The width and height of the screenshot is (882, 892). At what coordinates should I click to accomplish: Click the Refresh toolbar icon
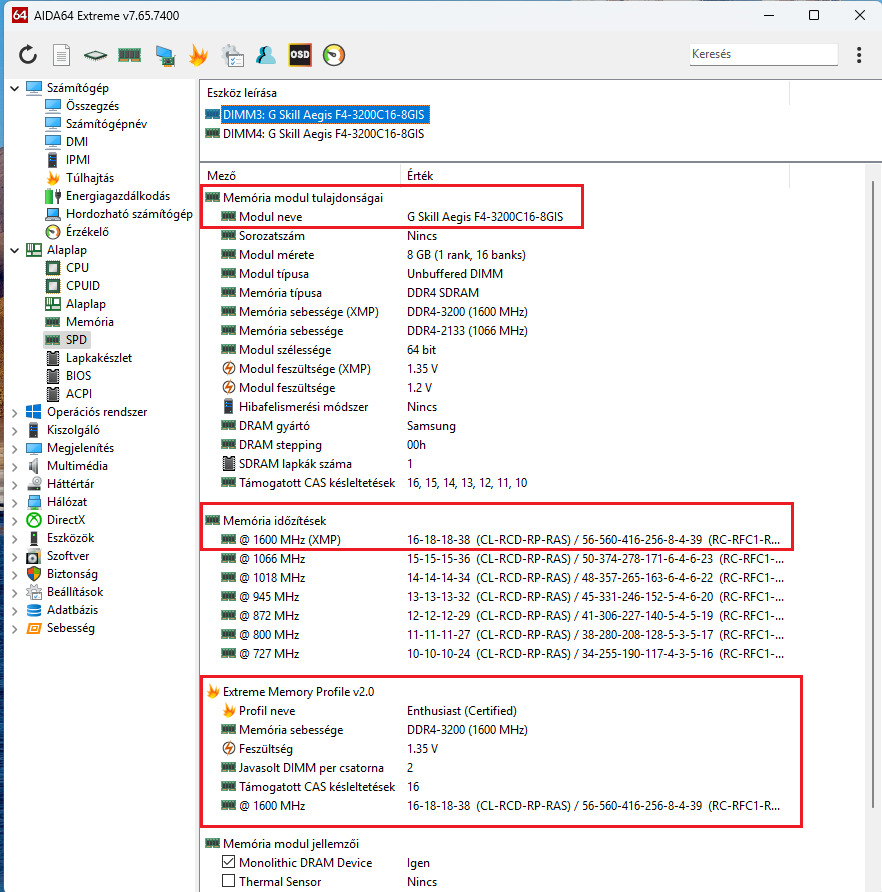point(28,55)
